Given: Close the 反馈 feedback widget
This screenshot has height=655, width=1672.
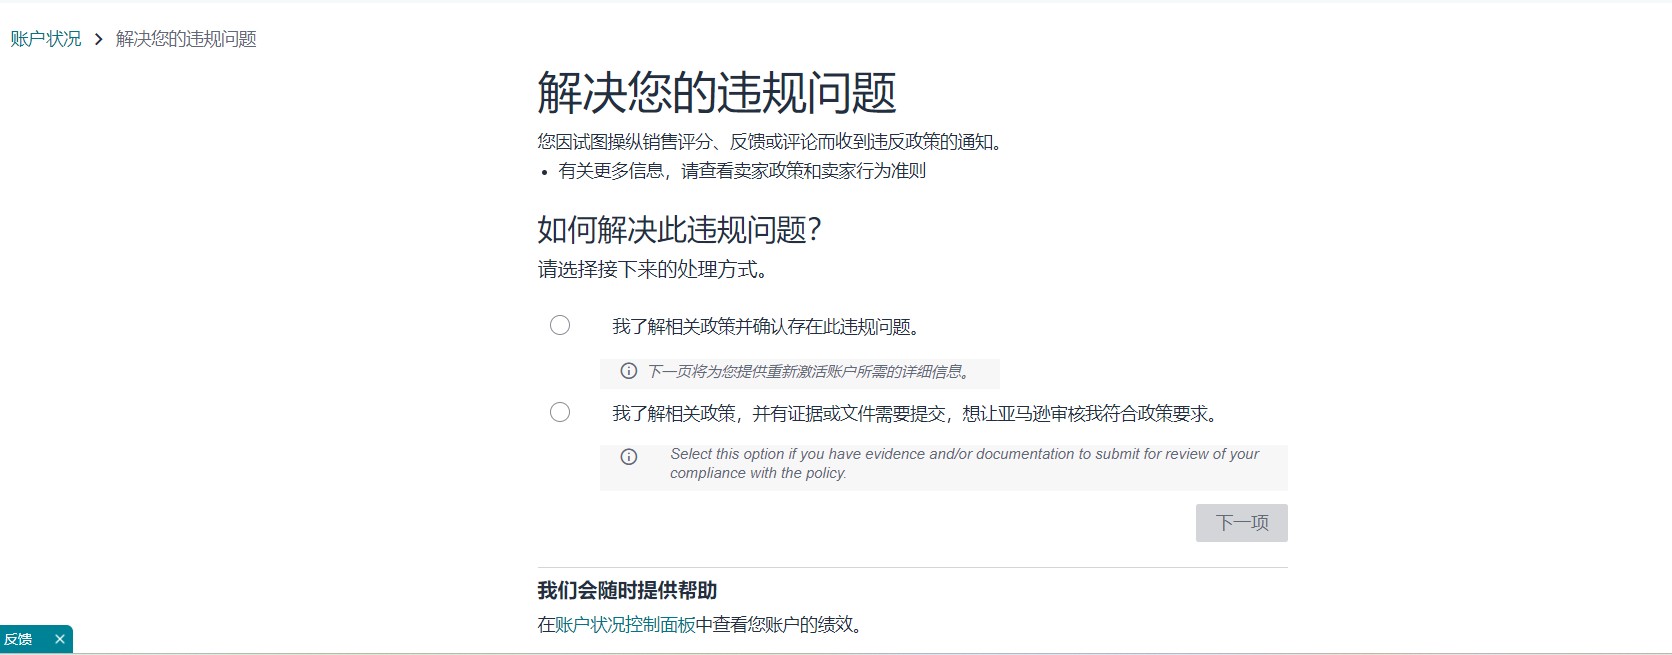Looking at the screenshot, I should pos(60,639).
